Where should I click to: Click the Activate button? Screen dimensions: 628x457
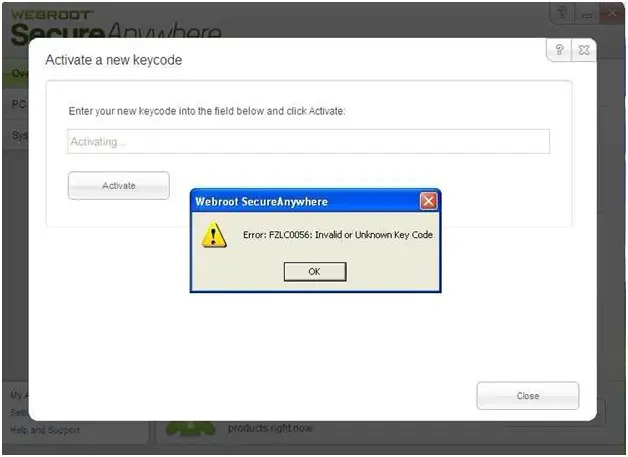click(x=119, y=185)
